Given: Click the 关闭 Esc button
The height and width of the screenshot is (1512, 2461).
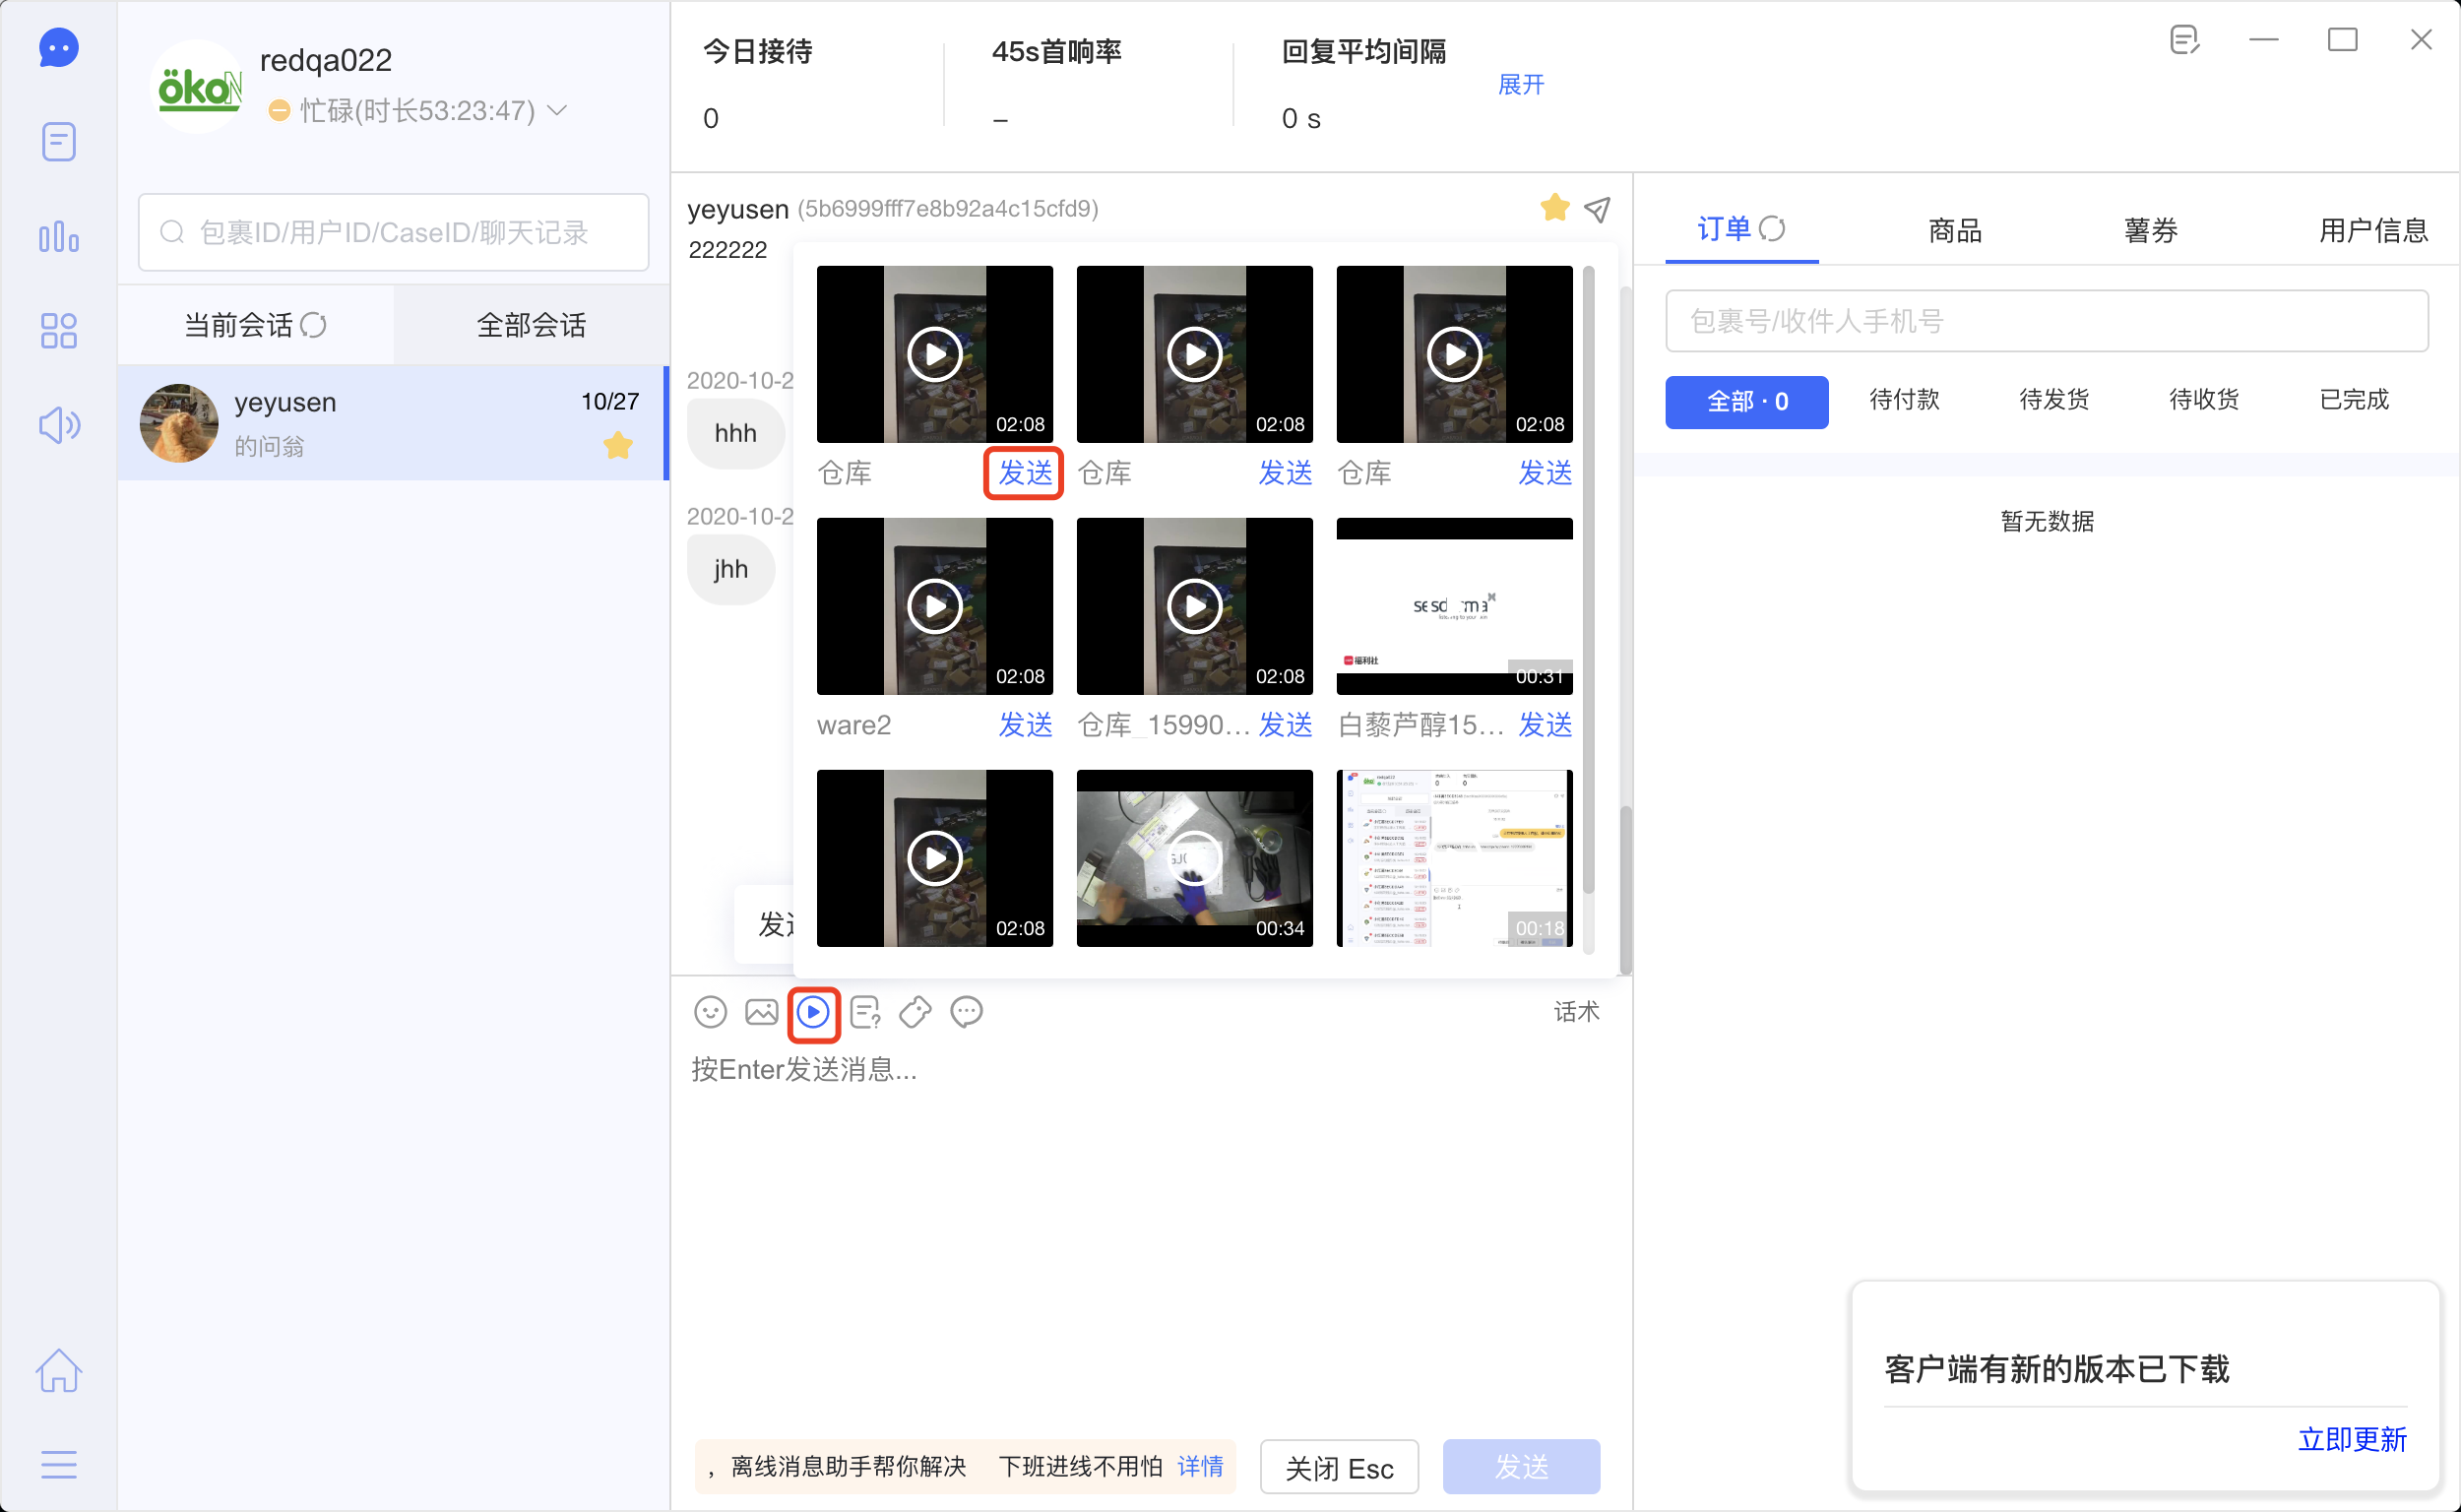Looking at the screenshot, I should click(1338, 1467).
